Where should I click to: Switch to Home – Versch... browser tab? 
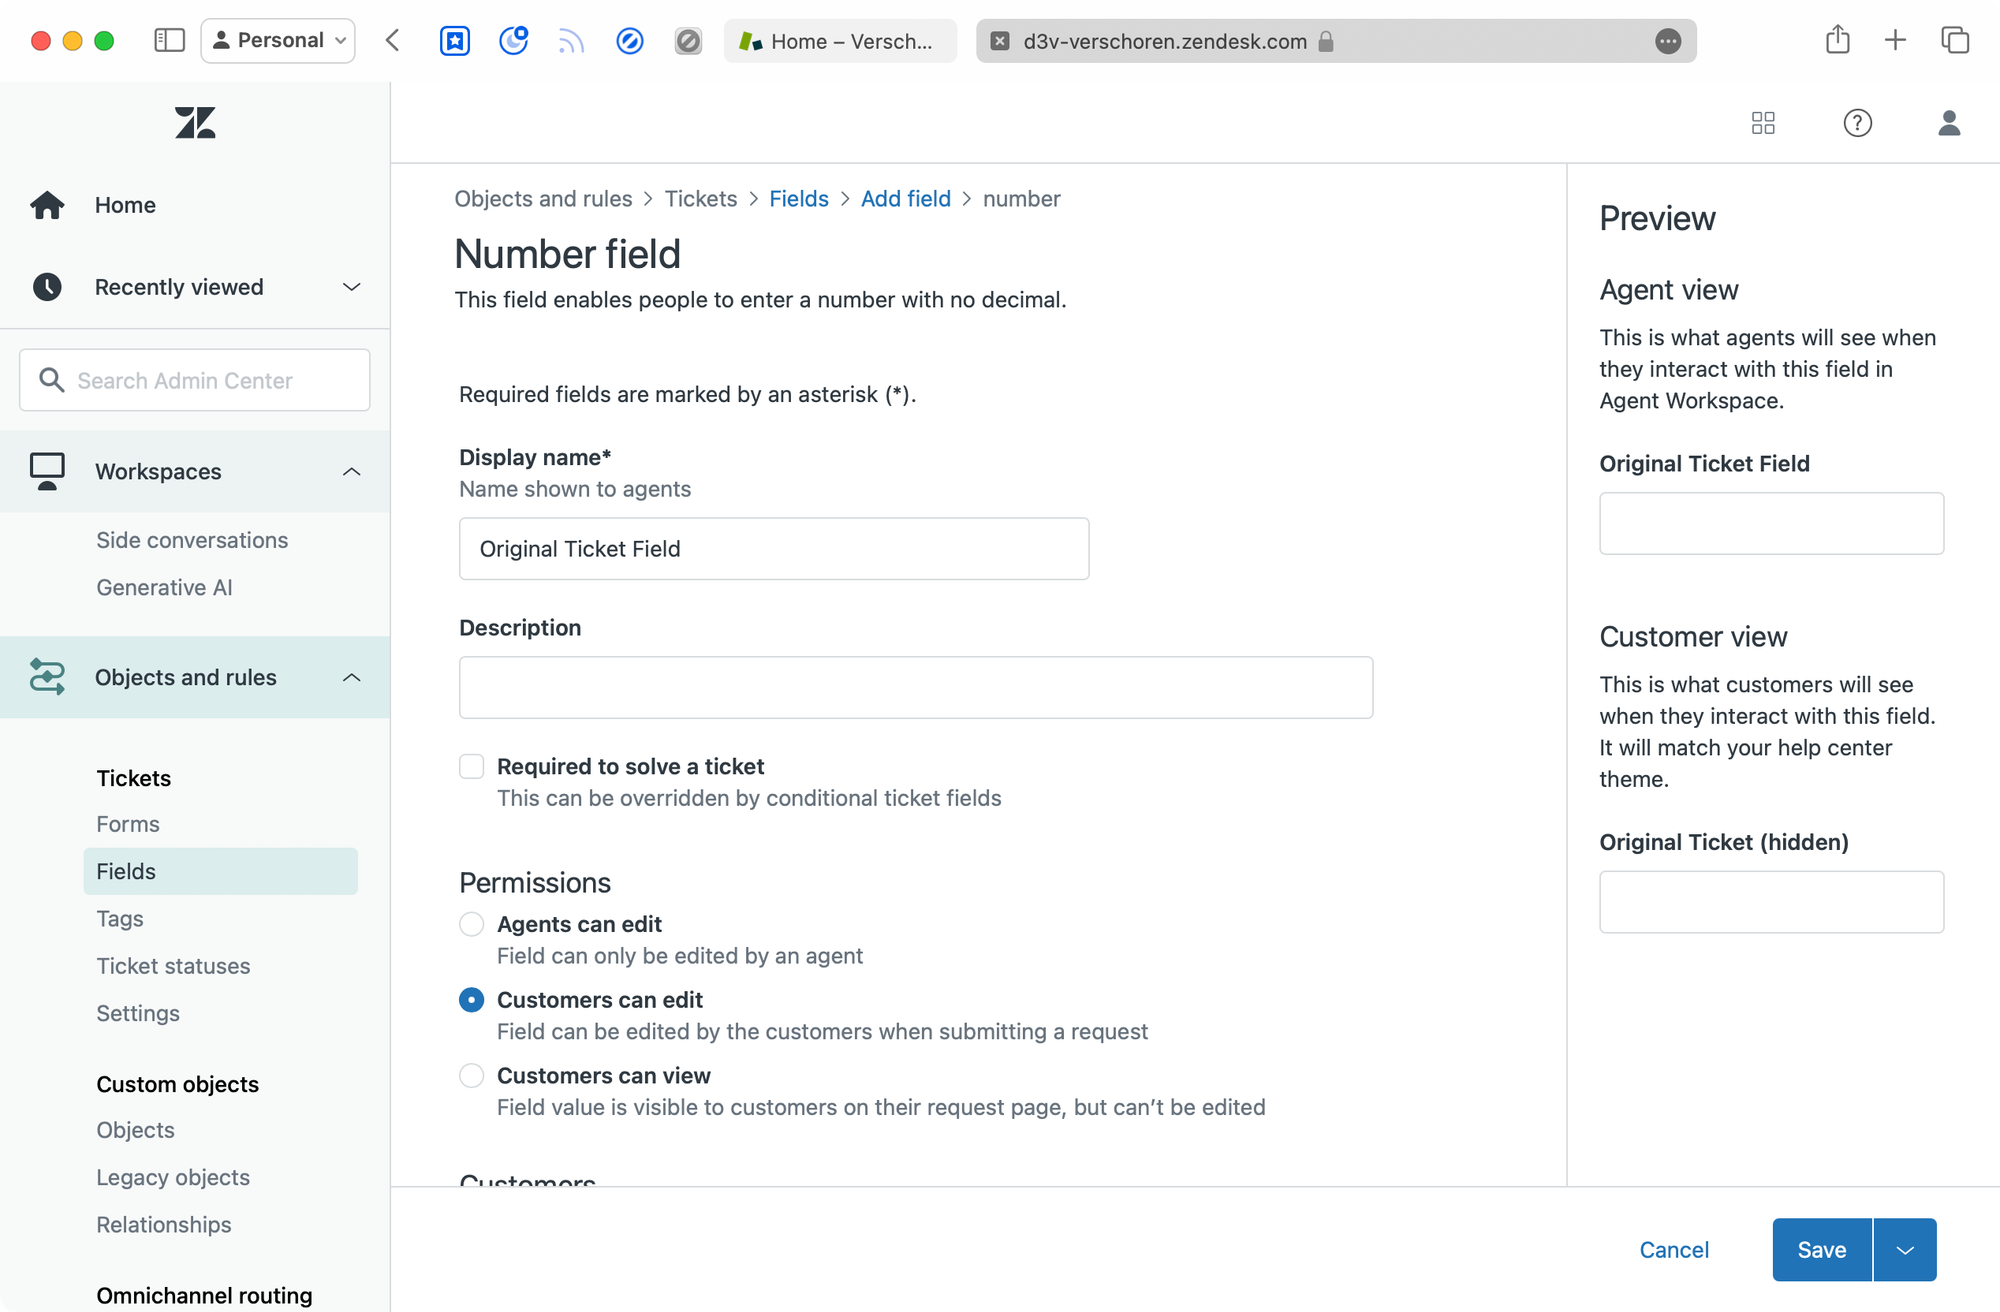point(839,41)
